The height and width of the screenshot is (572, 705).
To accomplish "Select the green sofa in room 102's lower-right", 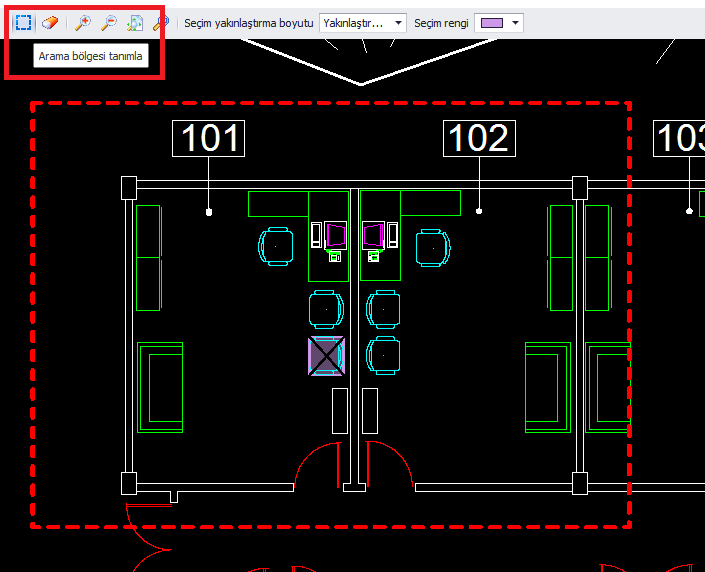I will coord(547,388).
